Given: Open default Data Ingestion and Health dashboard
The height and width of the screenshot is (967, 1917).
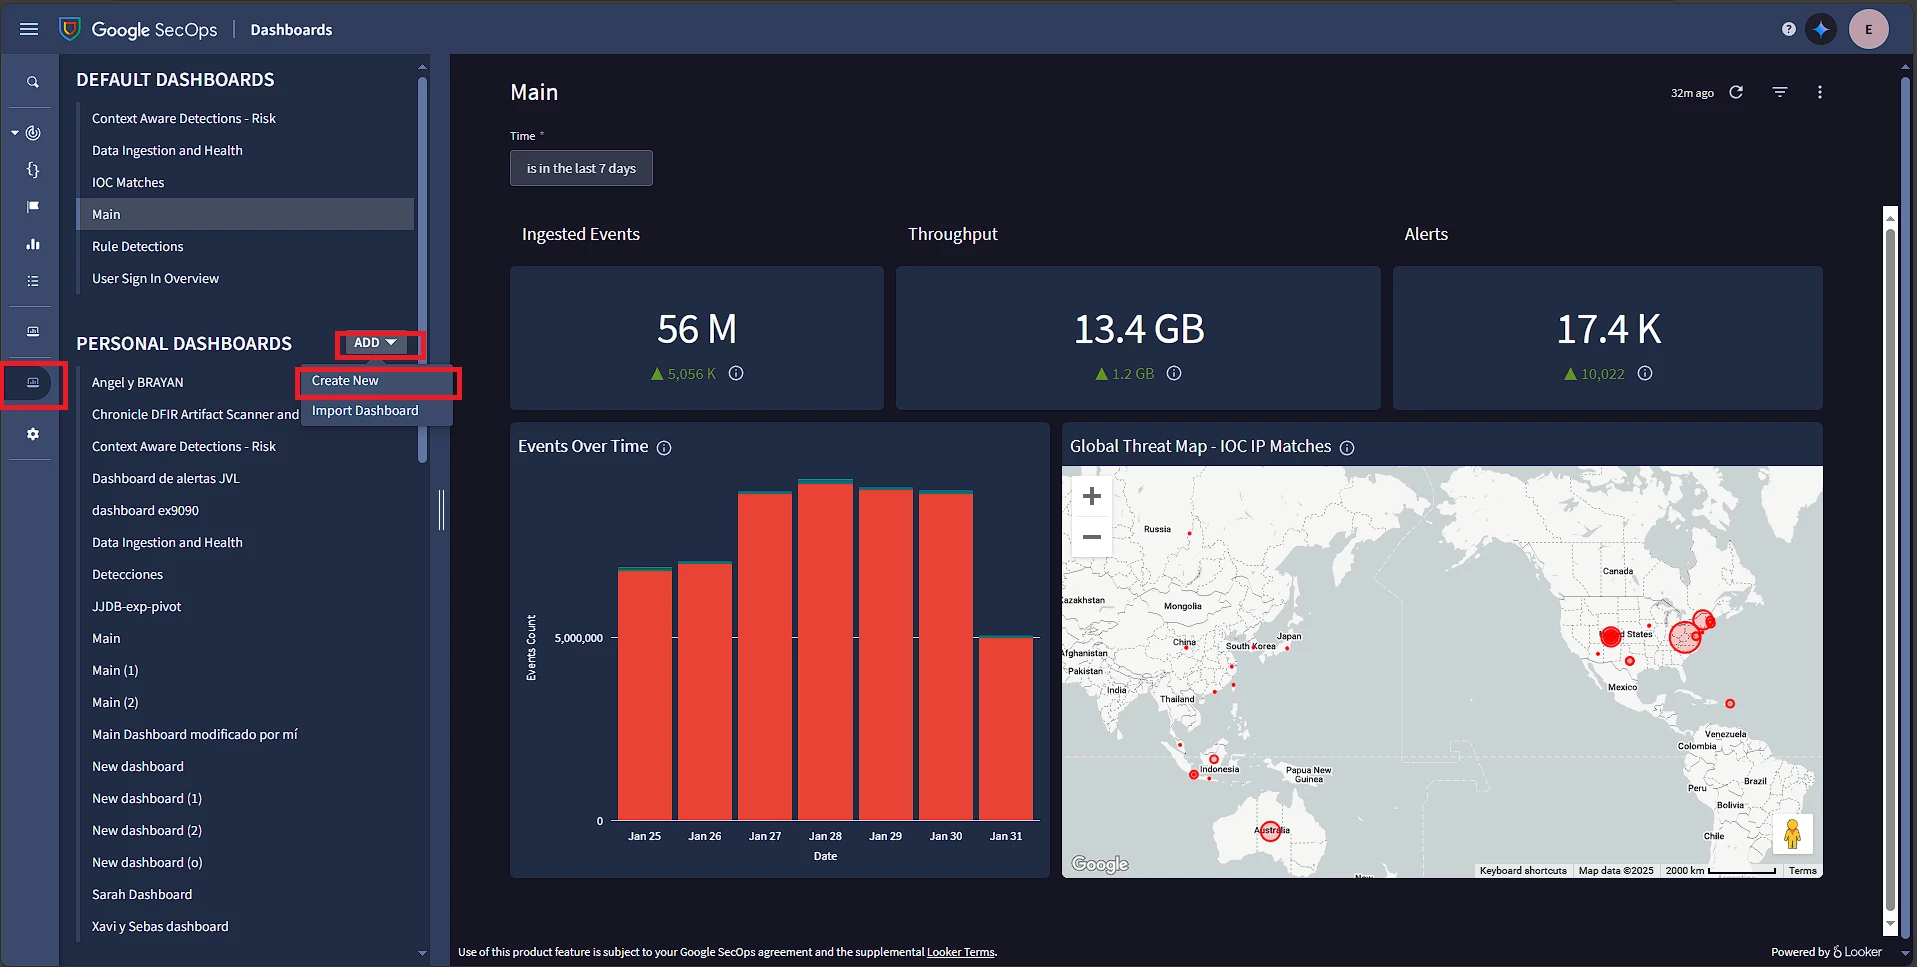Looking at the screenshot, I should [x=167, y=150].
